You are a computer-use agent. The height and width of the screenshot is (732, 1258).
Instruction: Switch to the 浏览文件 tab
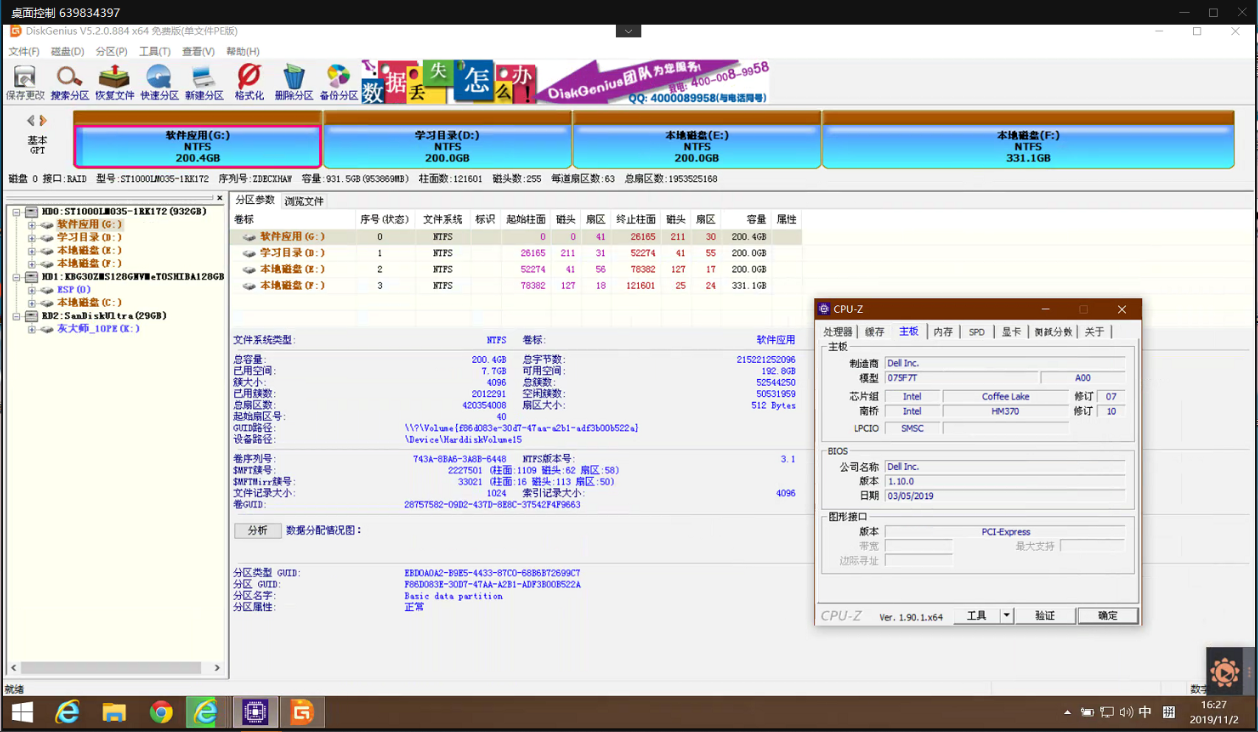(x=304, y=201)
